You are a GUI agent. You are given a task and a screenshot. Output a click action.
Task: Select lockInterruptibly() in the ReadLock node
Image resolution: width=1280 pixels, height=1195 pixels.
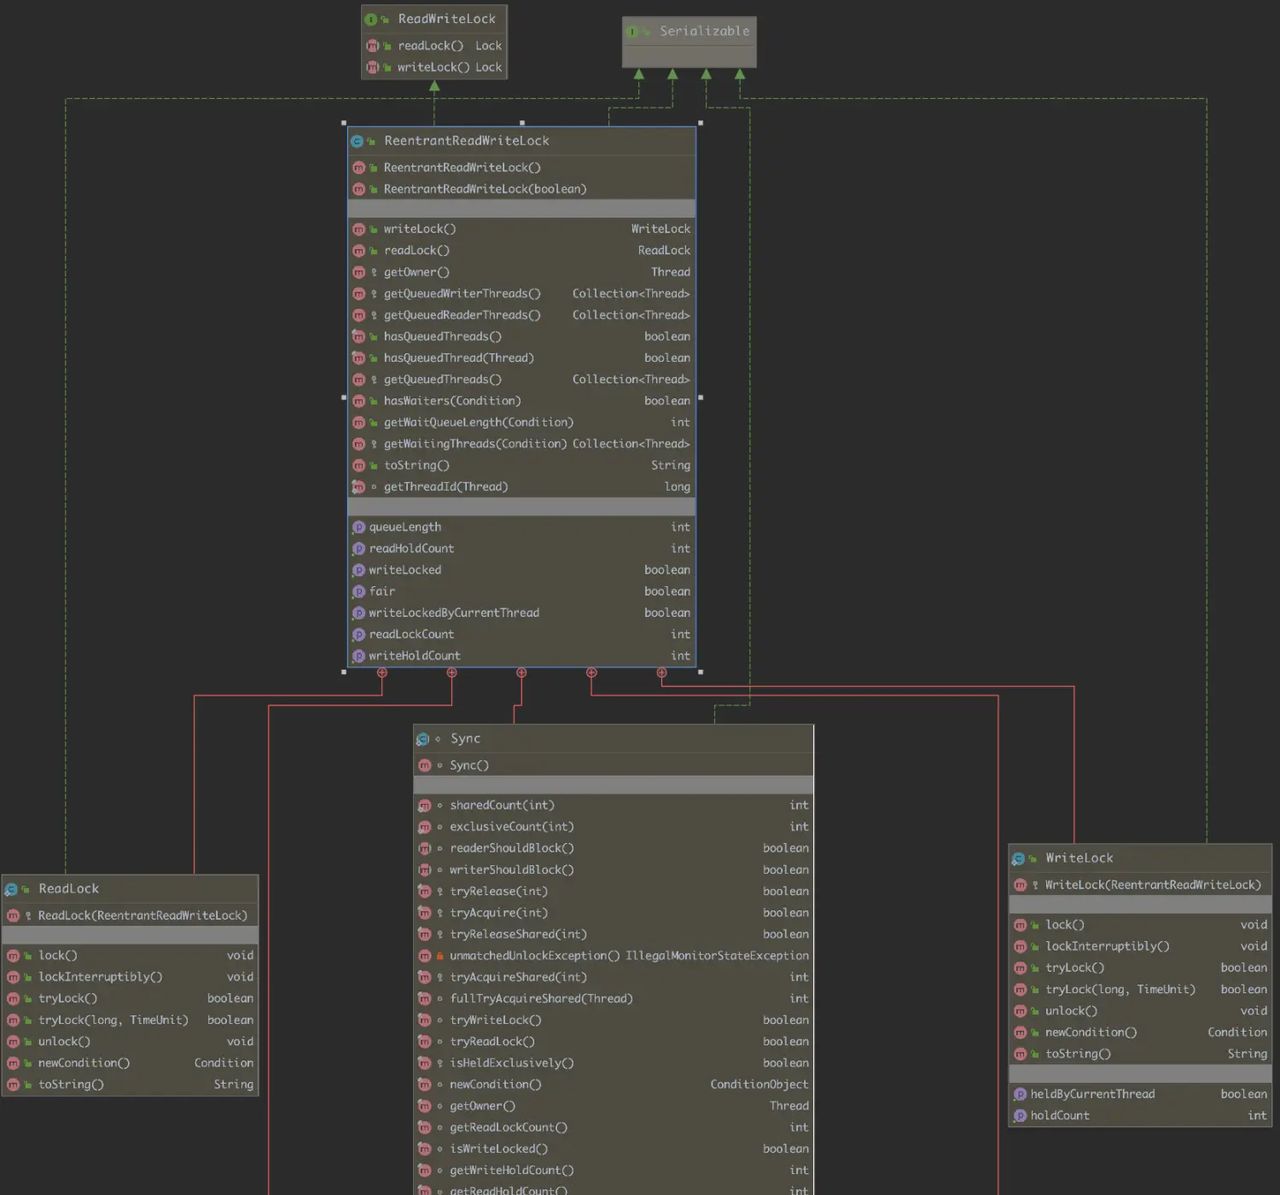point(100,977)
